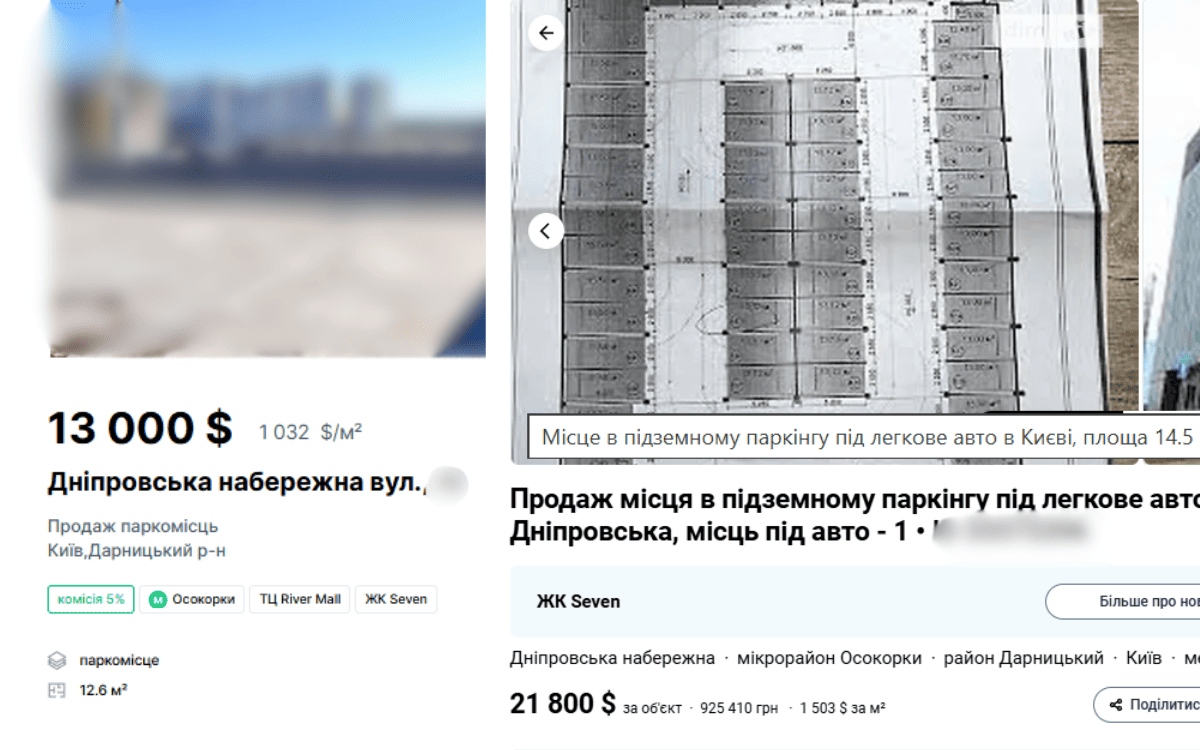Click the floor plan icon beside 12.6 м²
This screenshot has height=750, width=1200.
[57, 690]
